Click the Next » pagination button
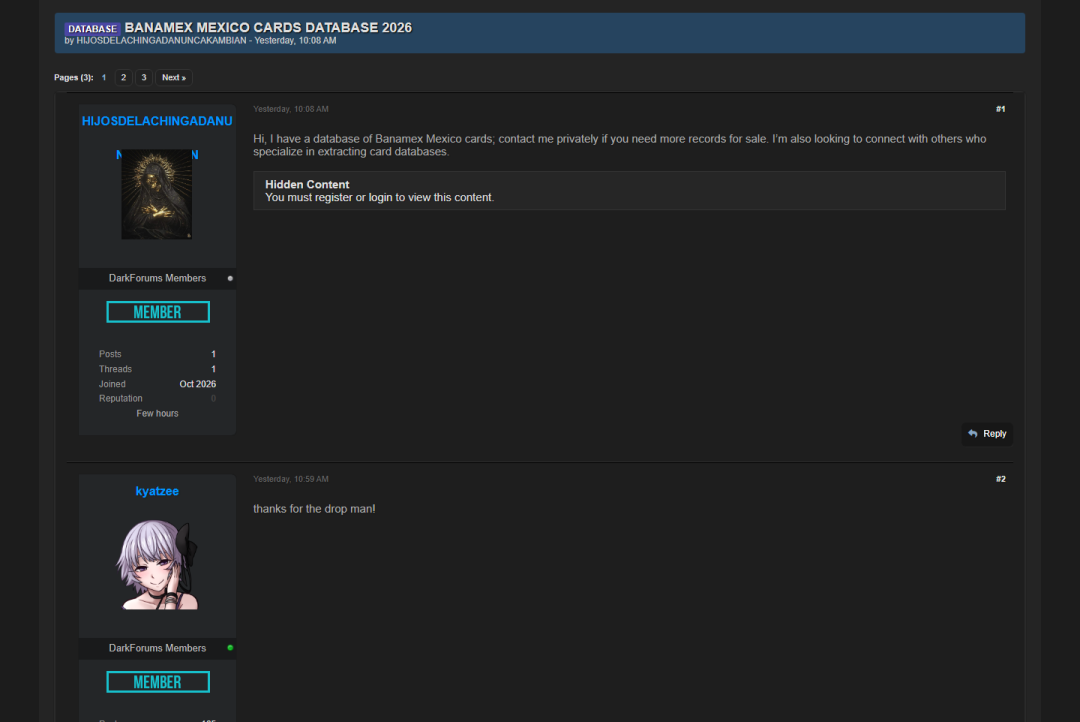Screen dimensions: 1080x722 pos(174,77)
